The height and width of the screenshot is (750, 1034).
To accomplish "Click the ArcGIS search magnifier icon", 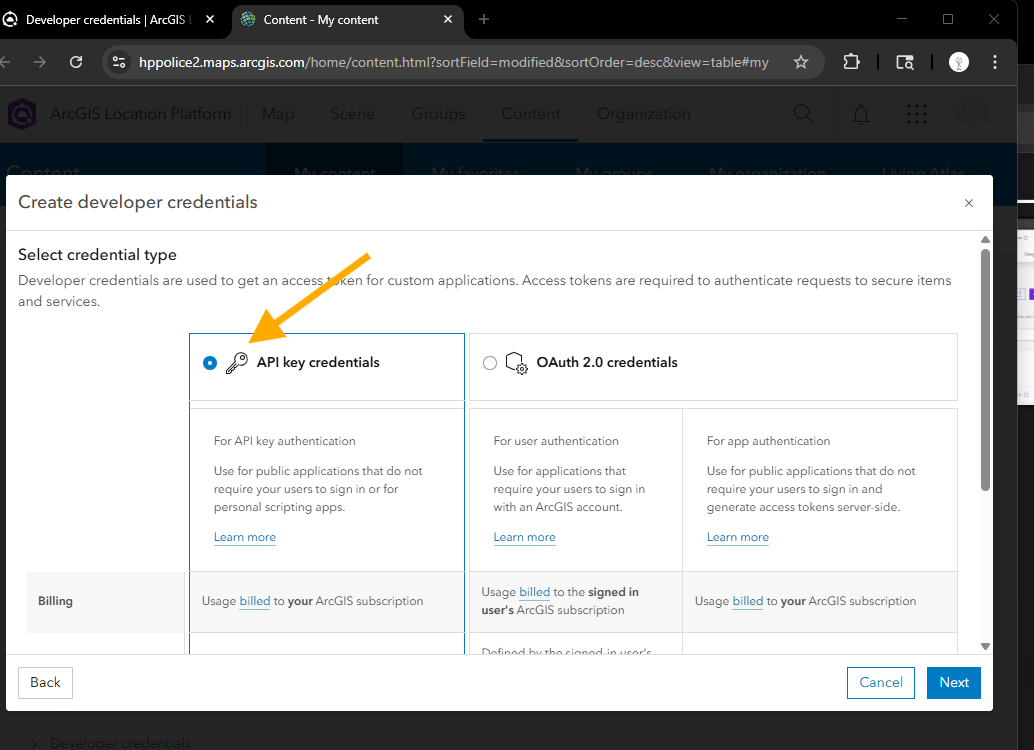I will click(803, 114).
